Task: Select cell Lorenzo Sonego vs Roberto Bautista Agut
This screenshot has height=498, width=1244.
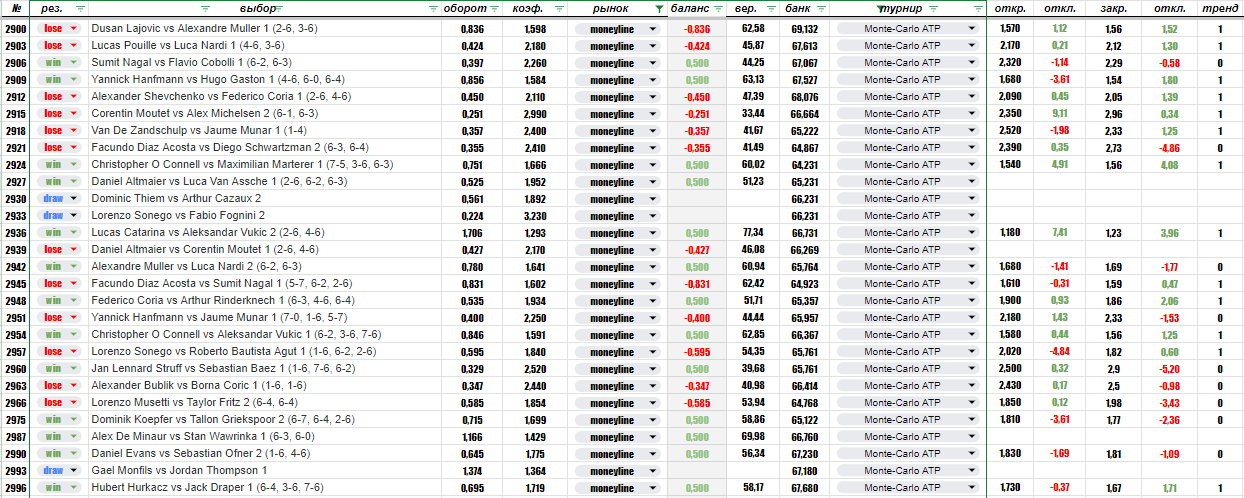Action: point(265,352)
